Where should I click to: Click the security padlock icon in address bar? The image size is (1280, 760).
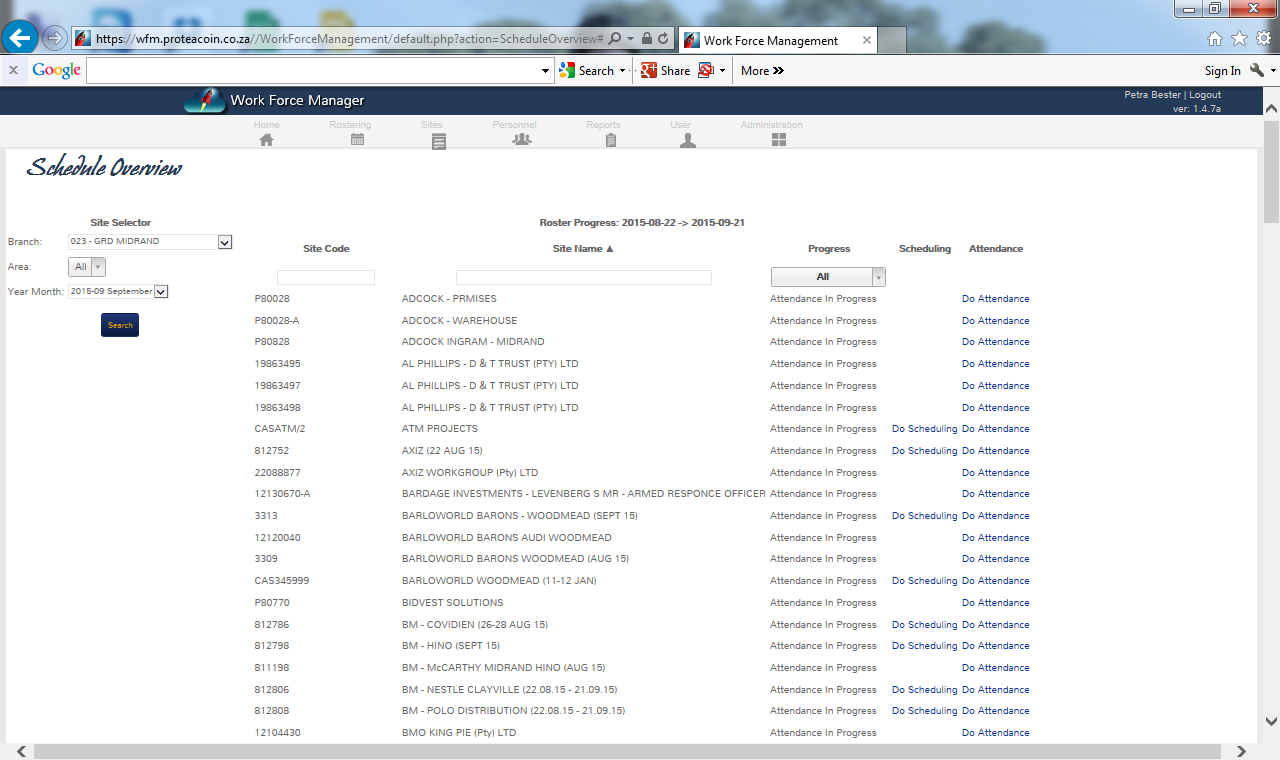click(647, 38)
